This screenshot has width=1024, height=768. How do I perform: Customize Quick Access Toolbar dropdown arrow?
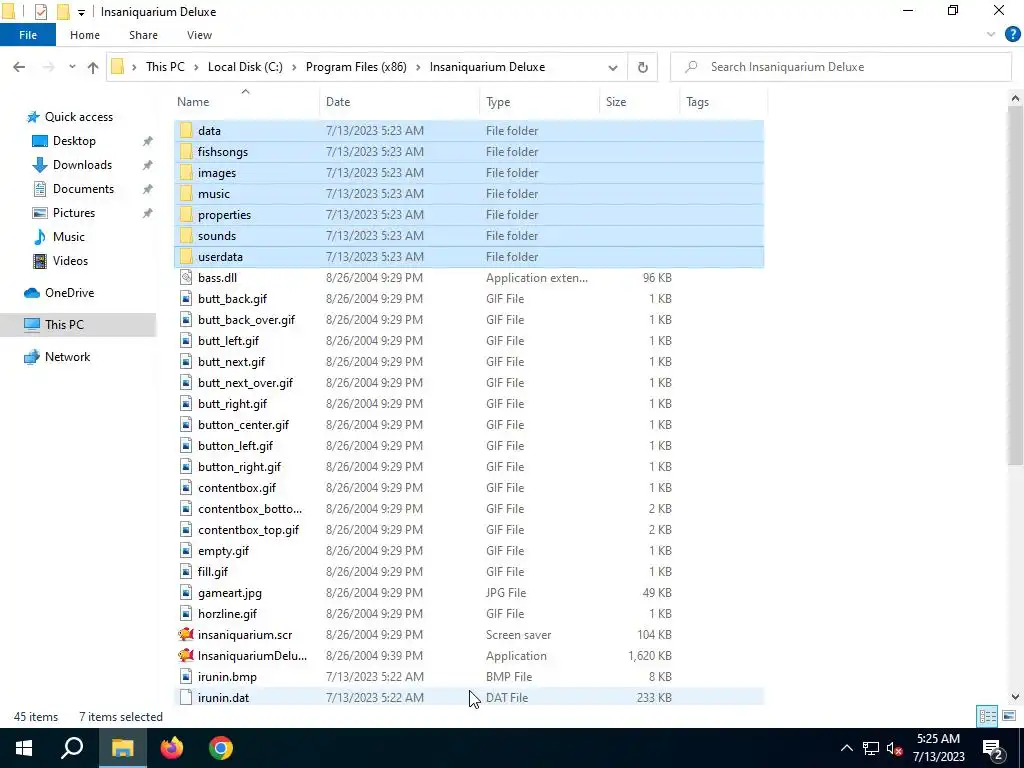click(x=81, y=12)
